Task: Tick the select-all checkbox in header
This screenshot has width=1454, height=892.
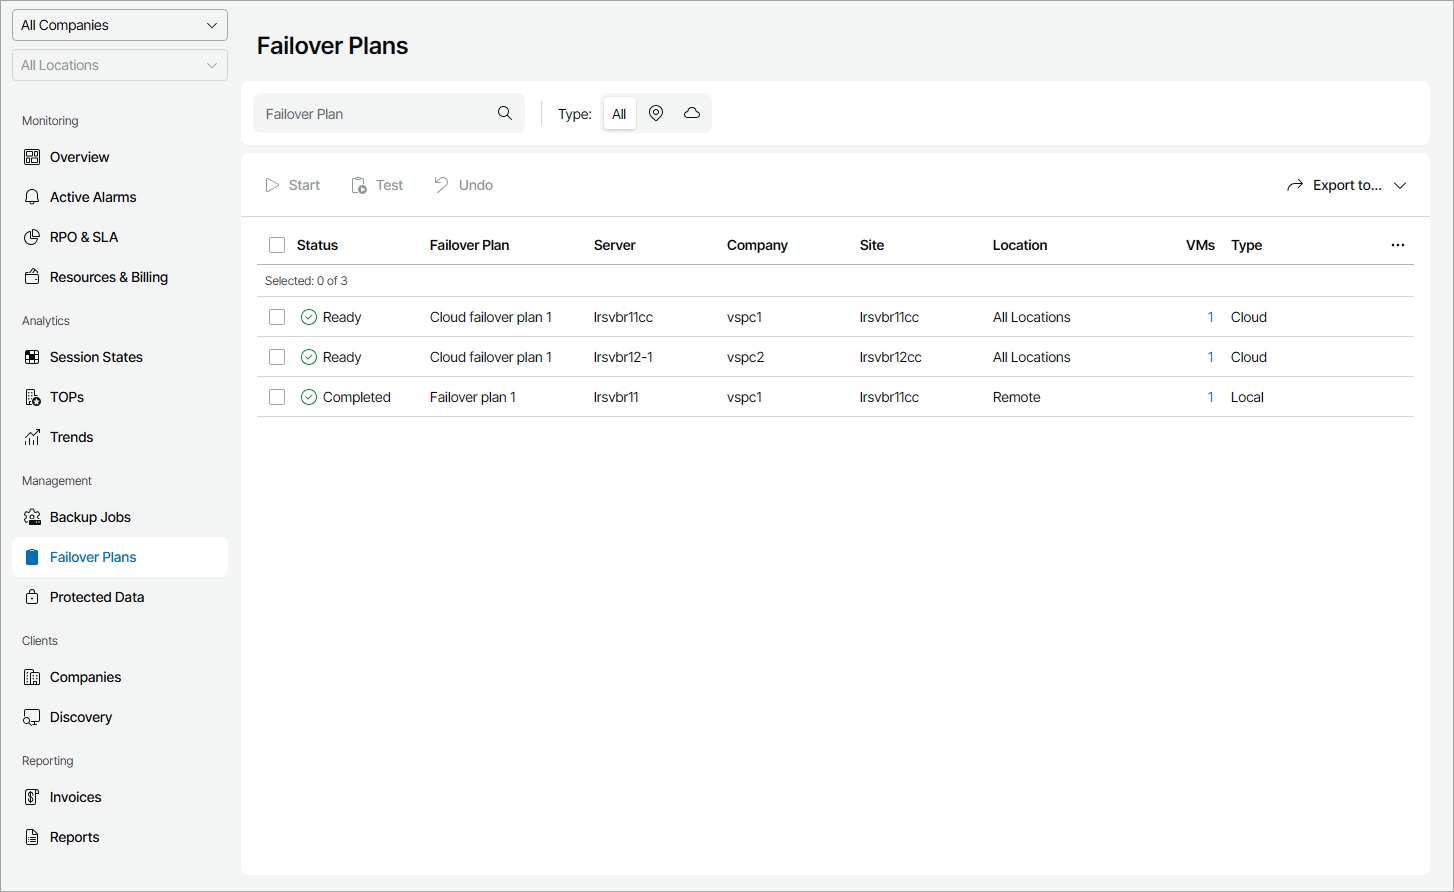Action: (x=277, y=245)
